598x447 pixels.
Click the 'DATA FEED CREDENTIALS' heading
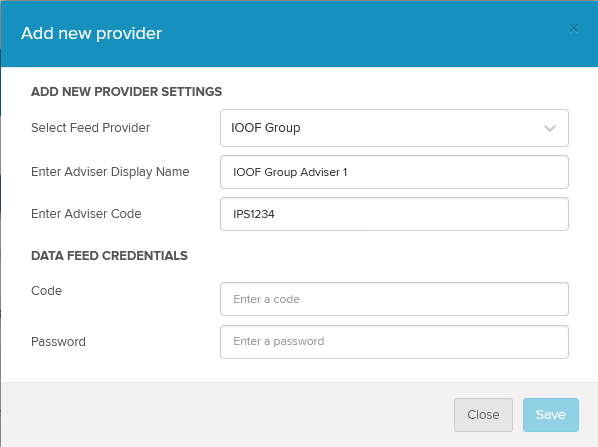(x=109, y=256)
